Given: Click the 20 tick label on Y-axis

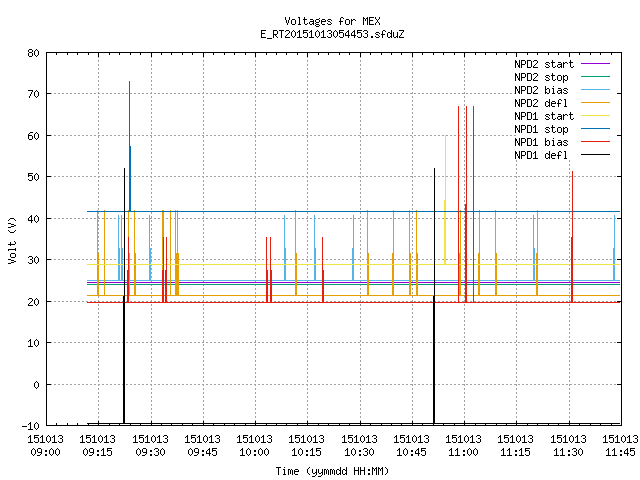Looking at the screenshot, I should click(x=34, y=302).
